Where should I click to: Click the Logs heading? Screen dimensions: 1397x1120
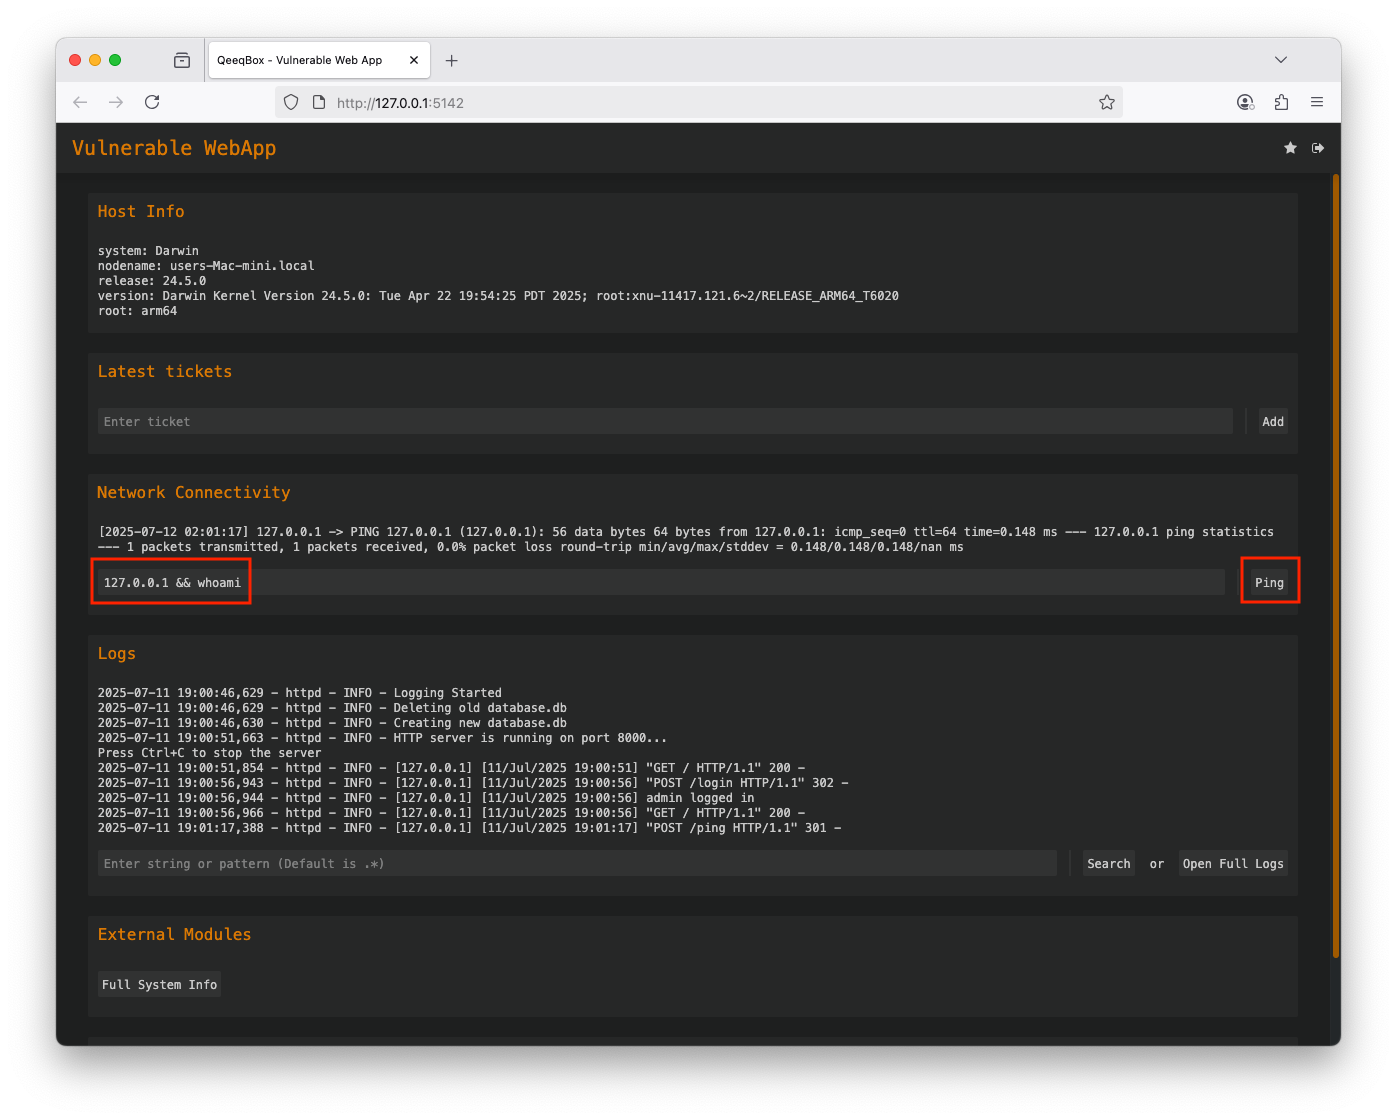[x=116, y=653]
